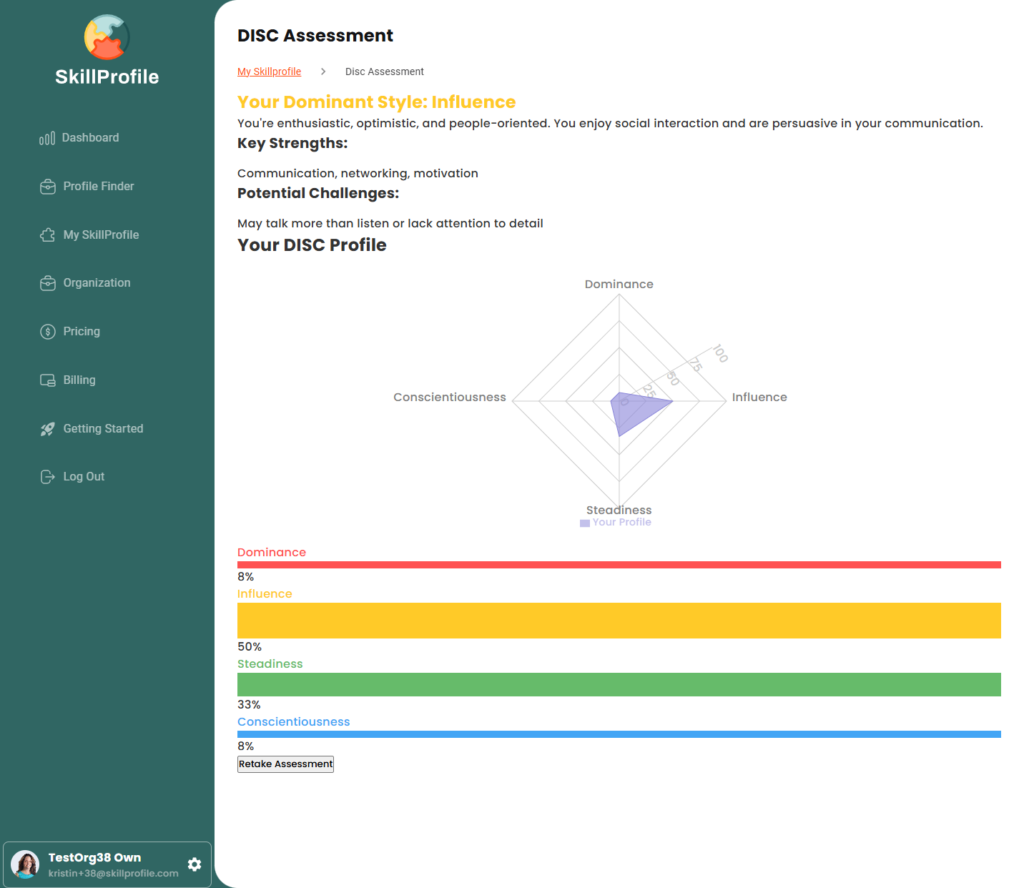Click the Log Out arrow icon

point(47,477)
